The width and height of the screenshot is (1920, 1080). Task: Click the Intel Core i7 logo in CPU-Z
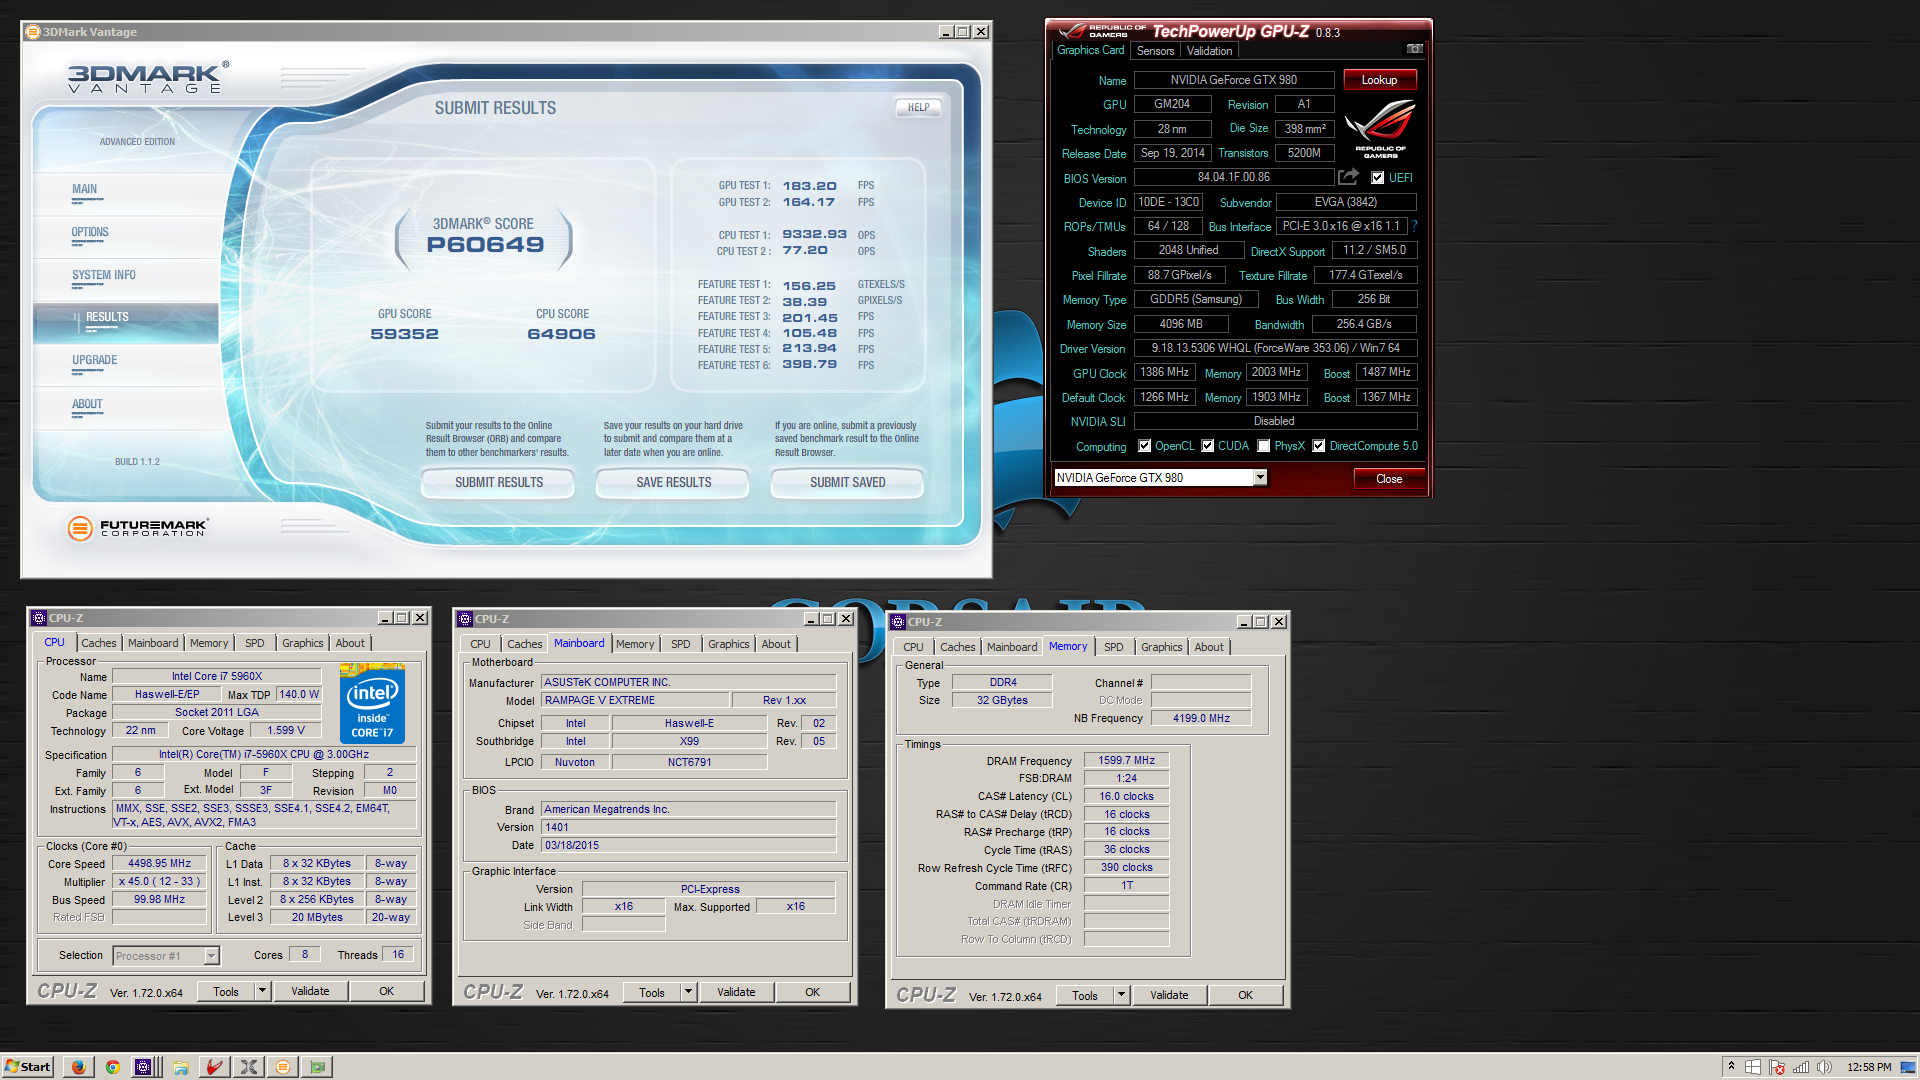372,704
